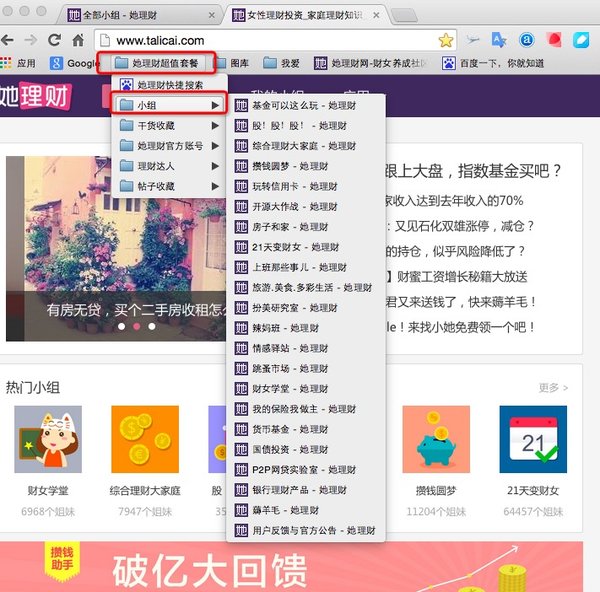Image resolution: width=600 pixels, height=592 pixels.
Task: Click the airplane extension icon
Action: (x=473, y=40)
